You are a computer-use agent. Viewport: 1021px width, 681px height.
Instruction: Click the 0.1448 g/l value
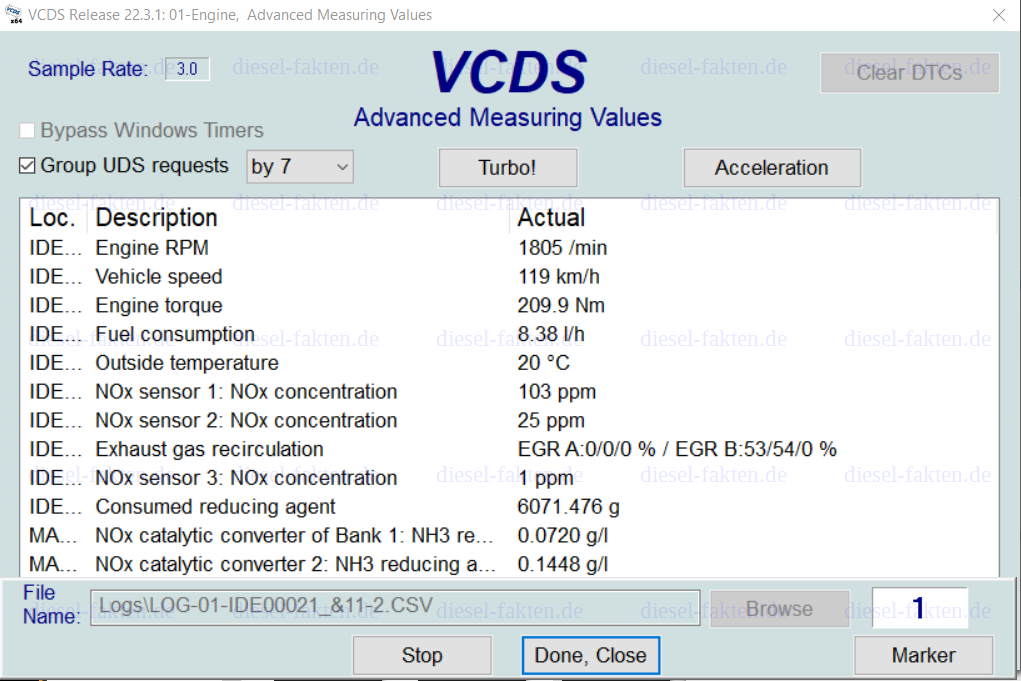(x=563, y=564)
